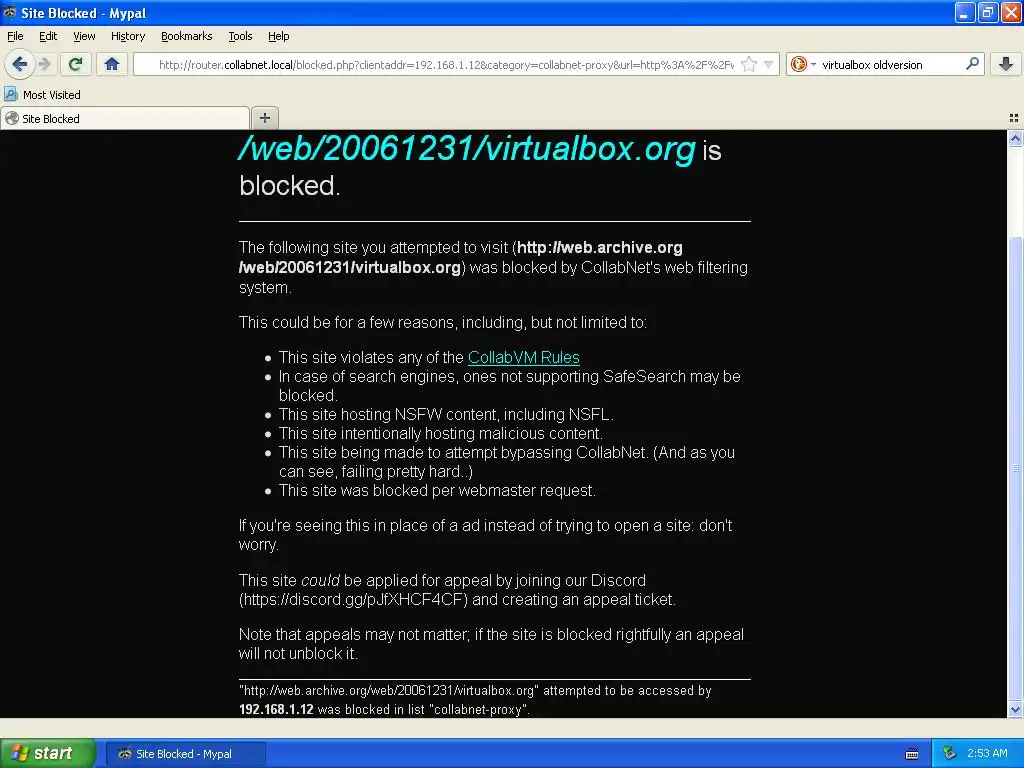Image resolution: width=1024 pixels, height=768 pixels.
Task: Go back one page with the Back arrow
Action: coord(20,64)
